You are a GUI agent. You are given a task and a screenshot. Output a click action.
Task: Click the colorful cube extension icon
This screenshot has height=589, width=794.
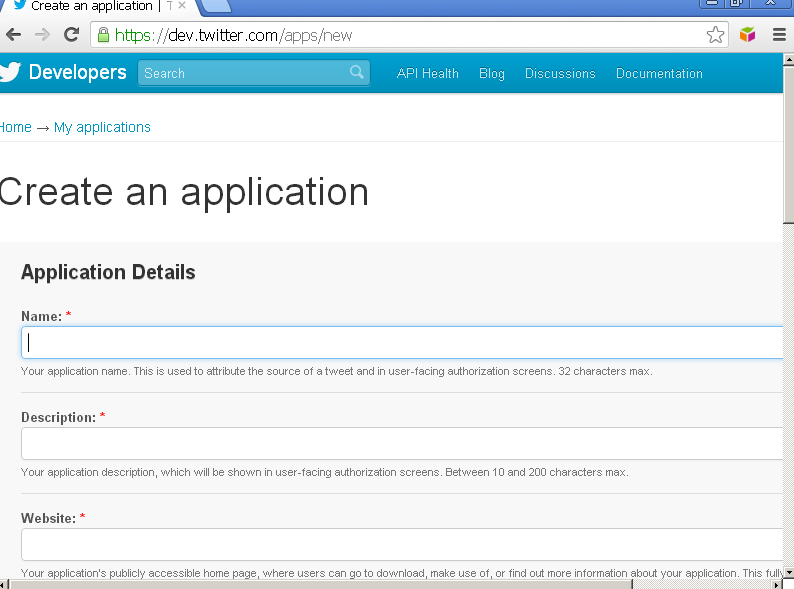point(747,35)
